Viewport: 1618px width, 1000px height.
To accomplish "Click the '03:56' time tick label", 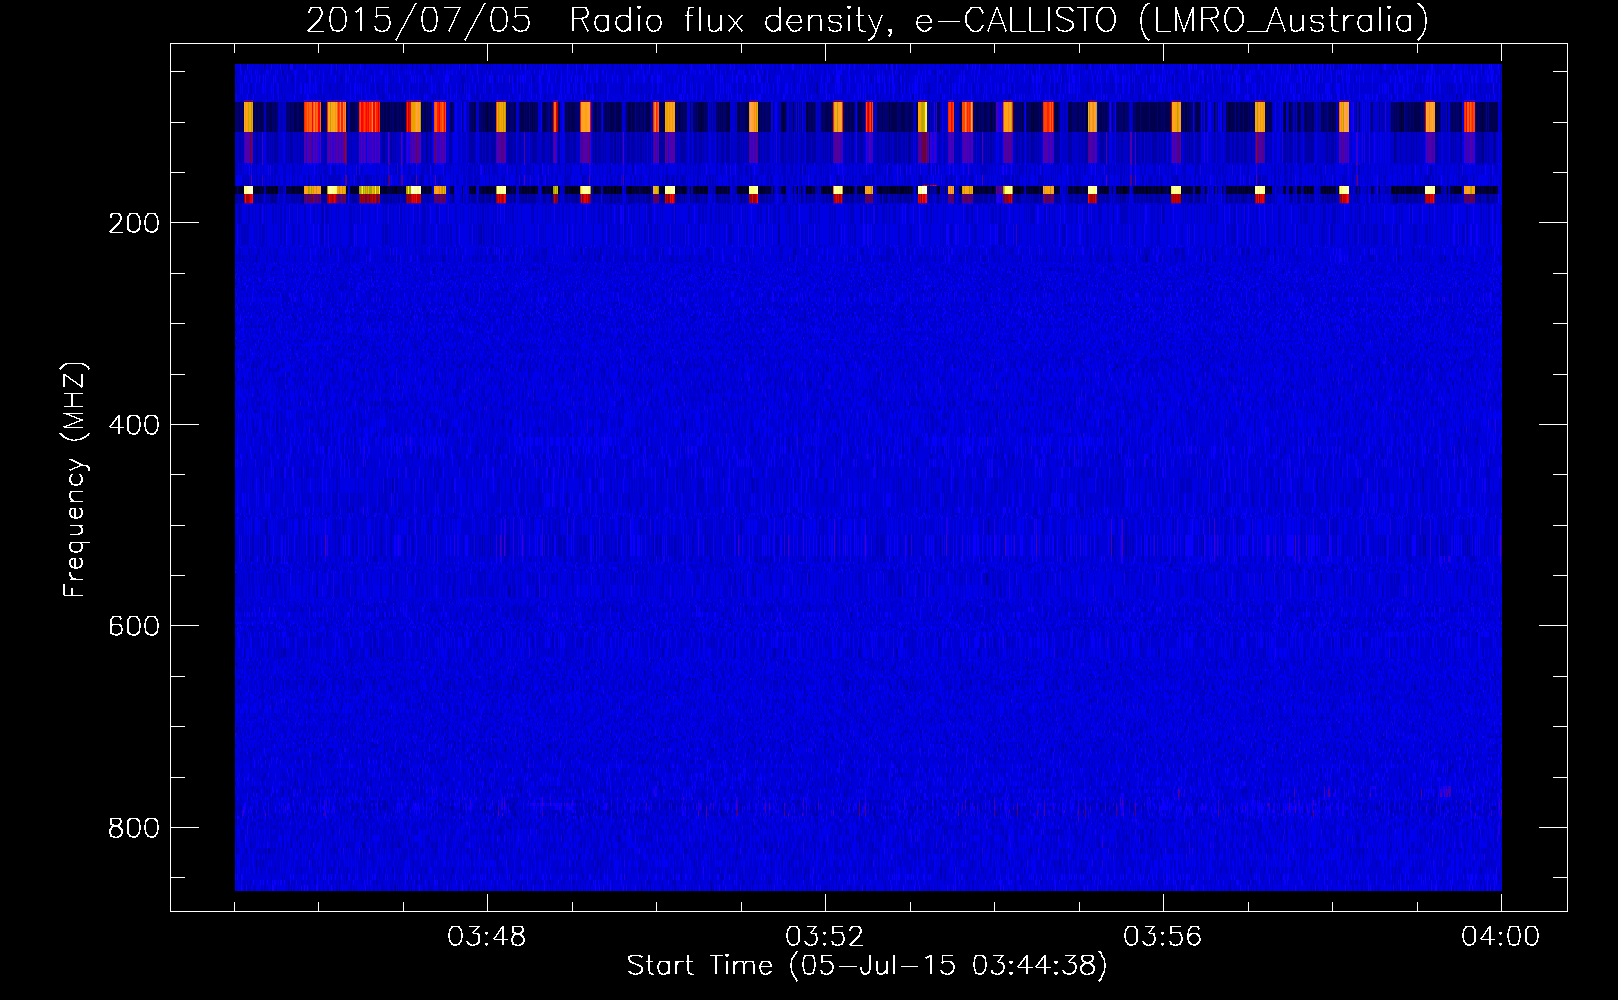I will coord(1163,937).
